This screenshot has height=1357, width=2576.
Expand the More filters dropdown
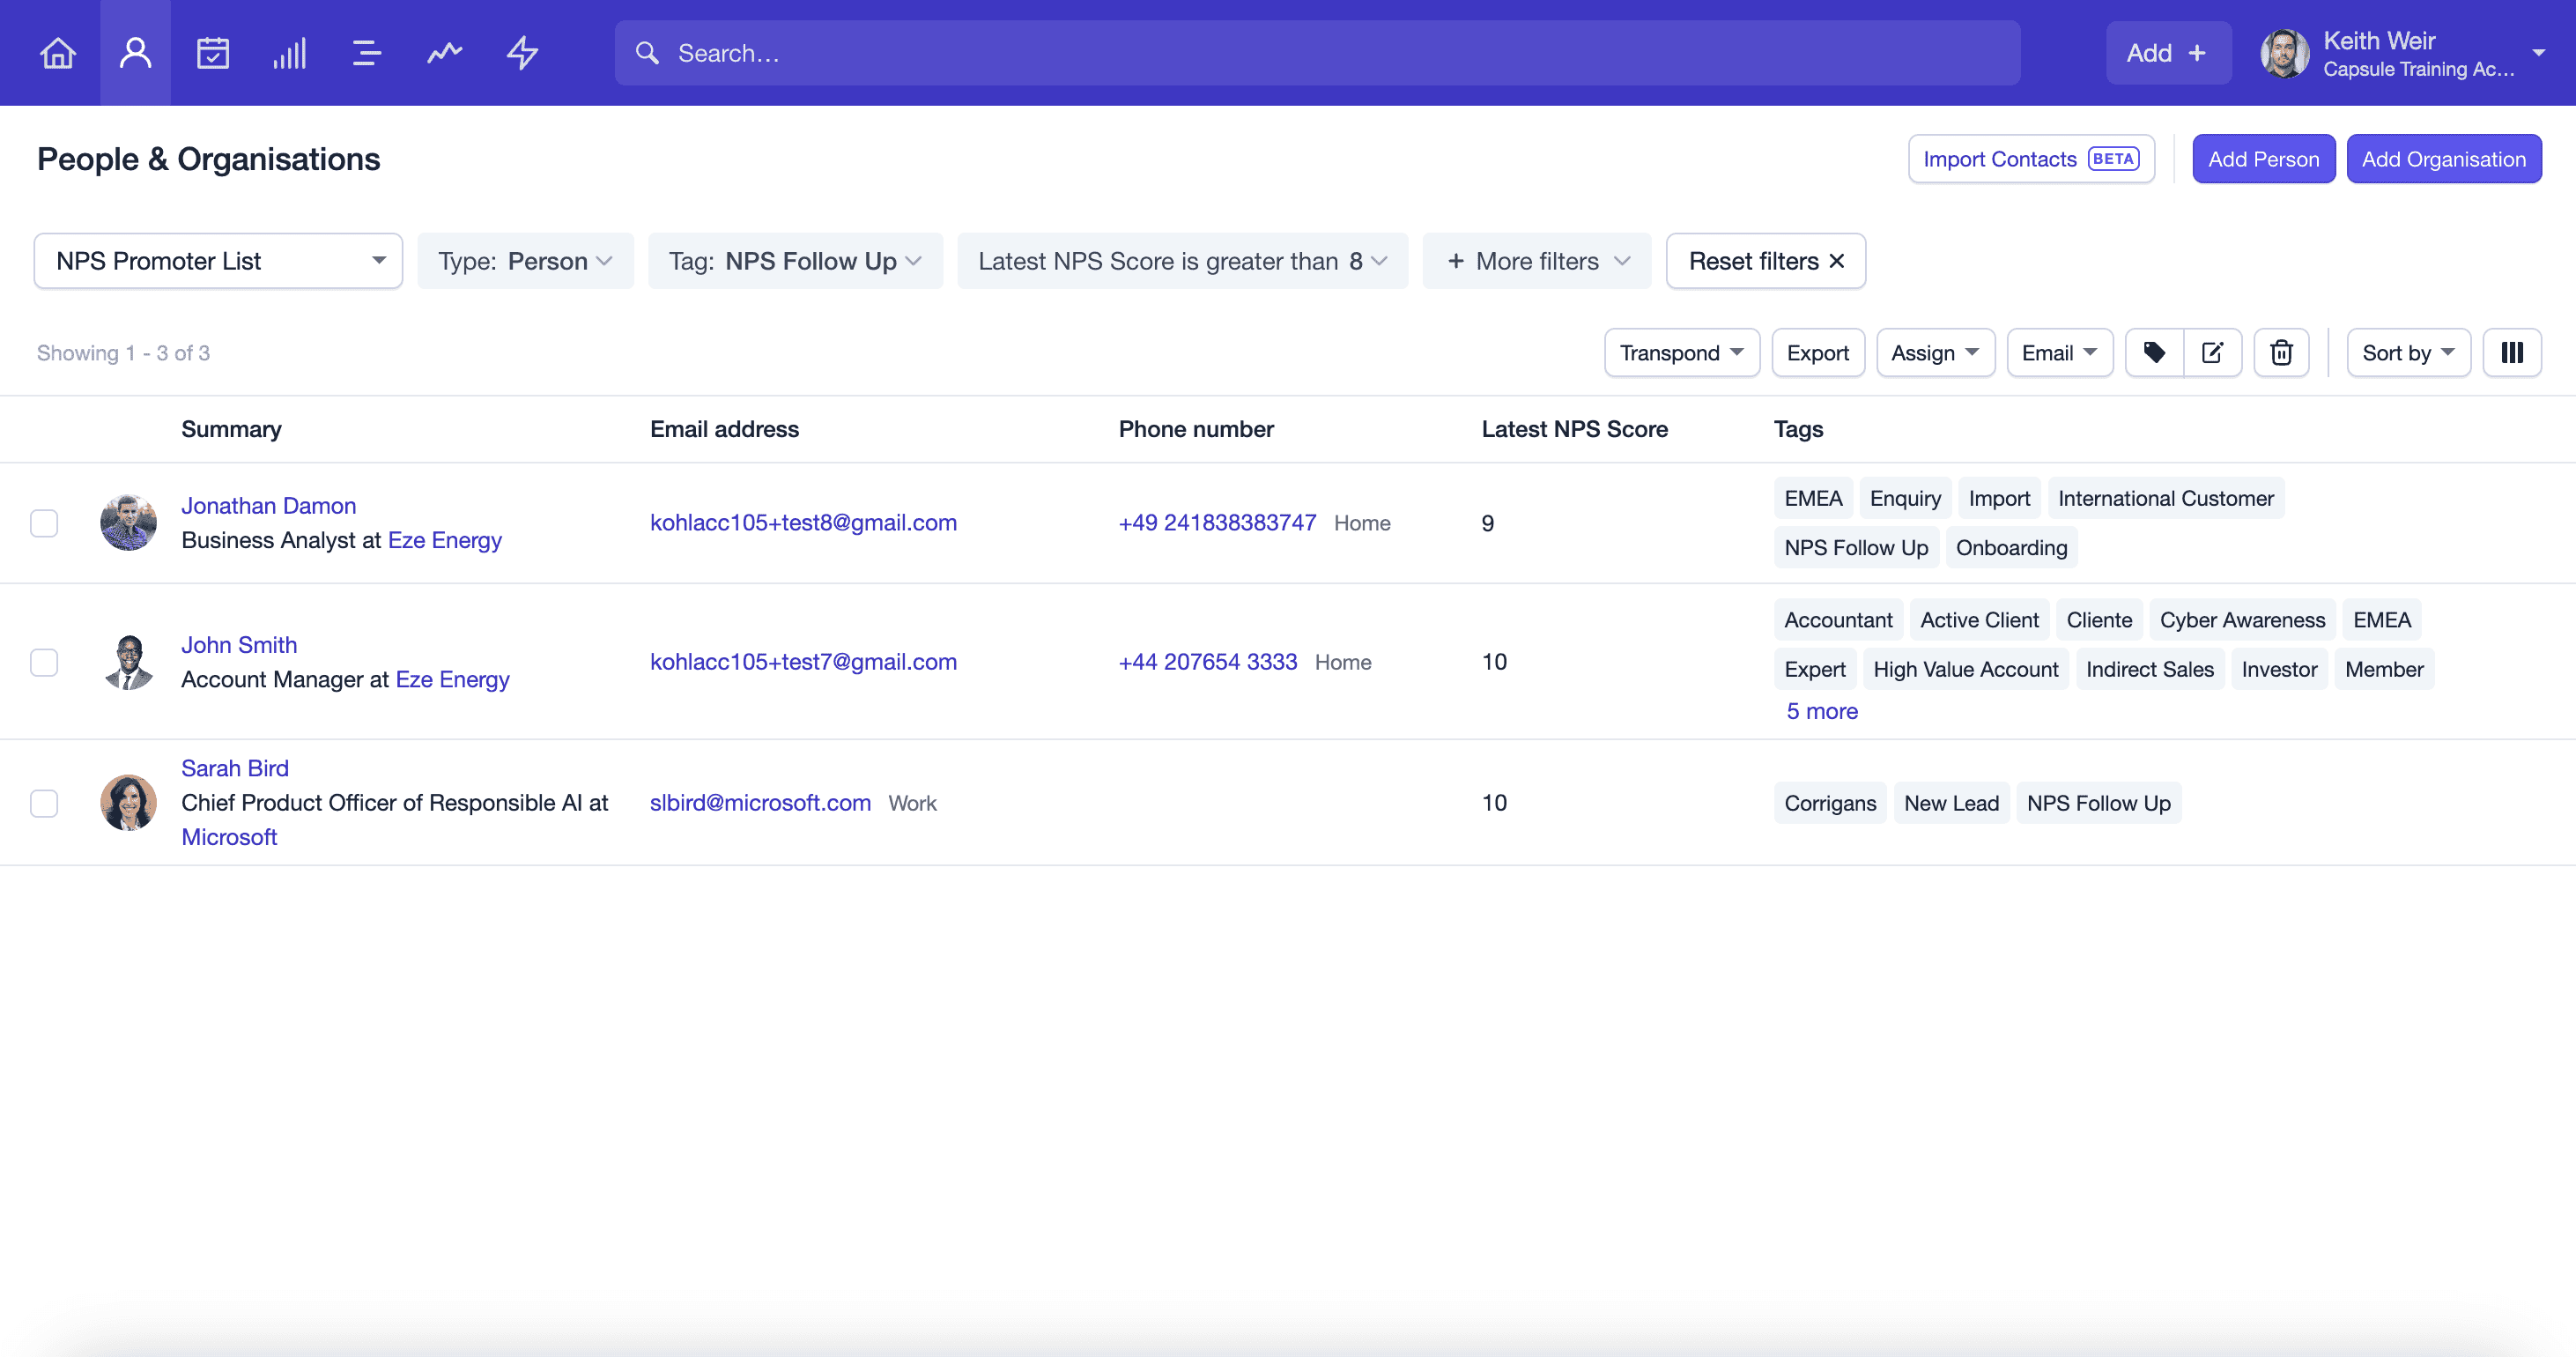tap(1537, 261)
